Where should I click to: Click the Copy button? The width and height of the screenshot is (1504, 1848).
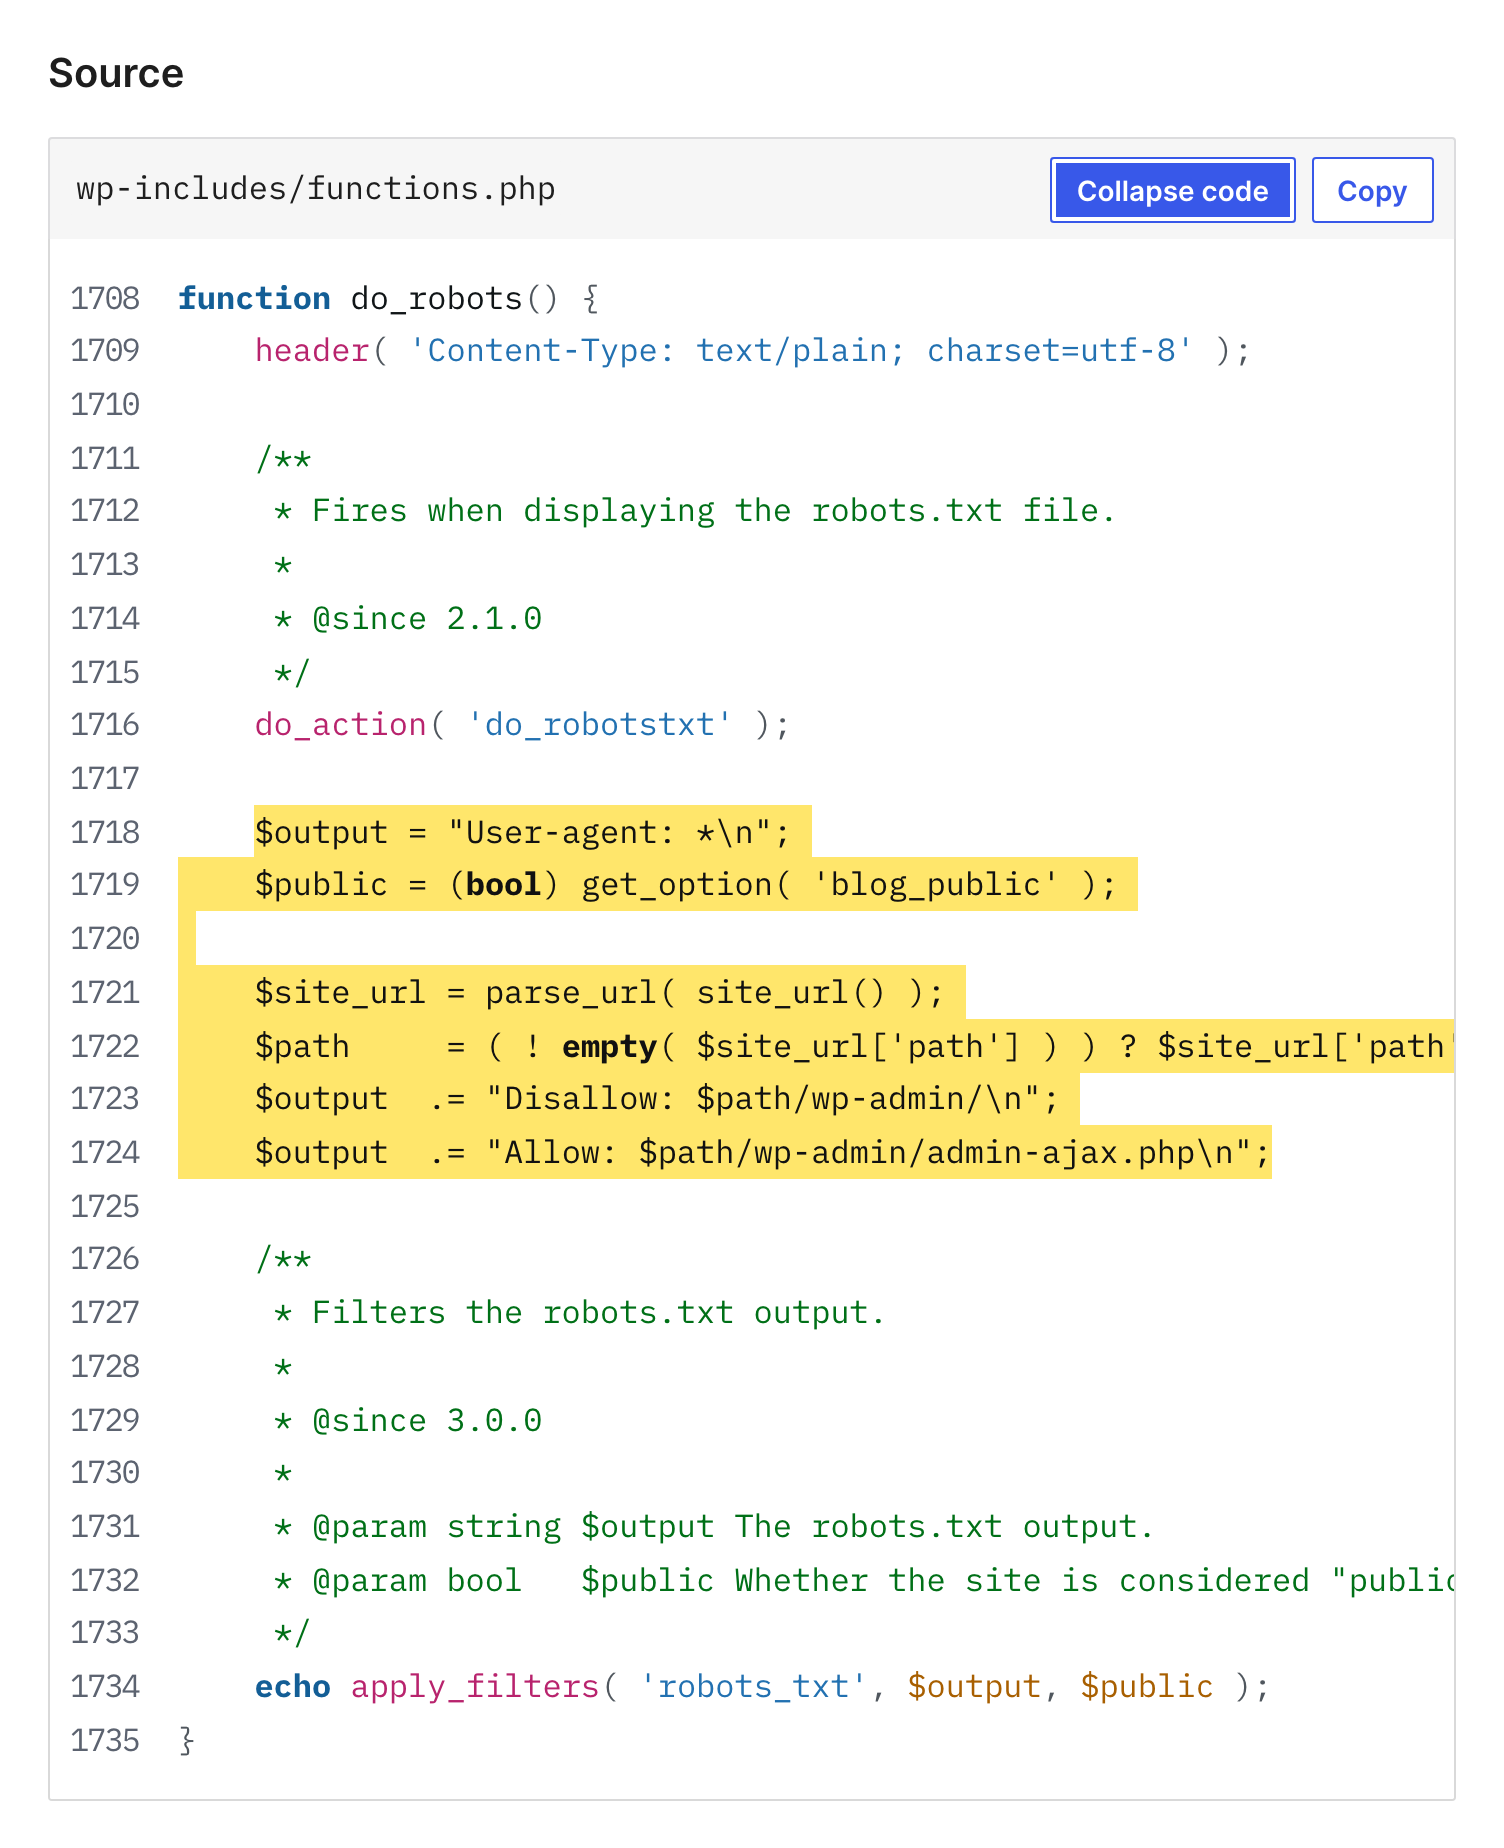pos(1372,190)
